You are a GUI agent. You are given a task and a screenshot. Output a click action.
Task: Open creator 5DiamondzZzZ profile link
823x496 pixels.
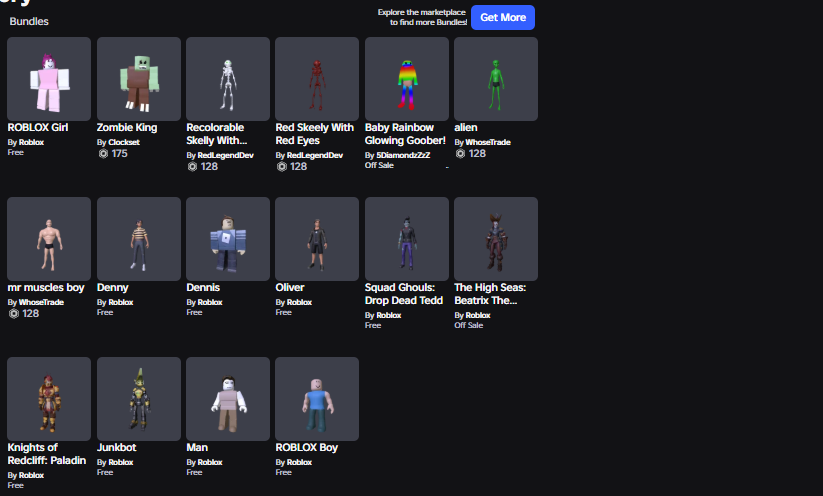(403, 155)
